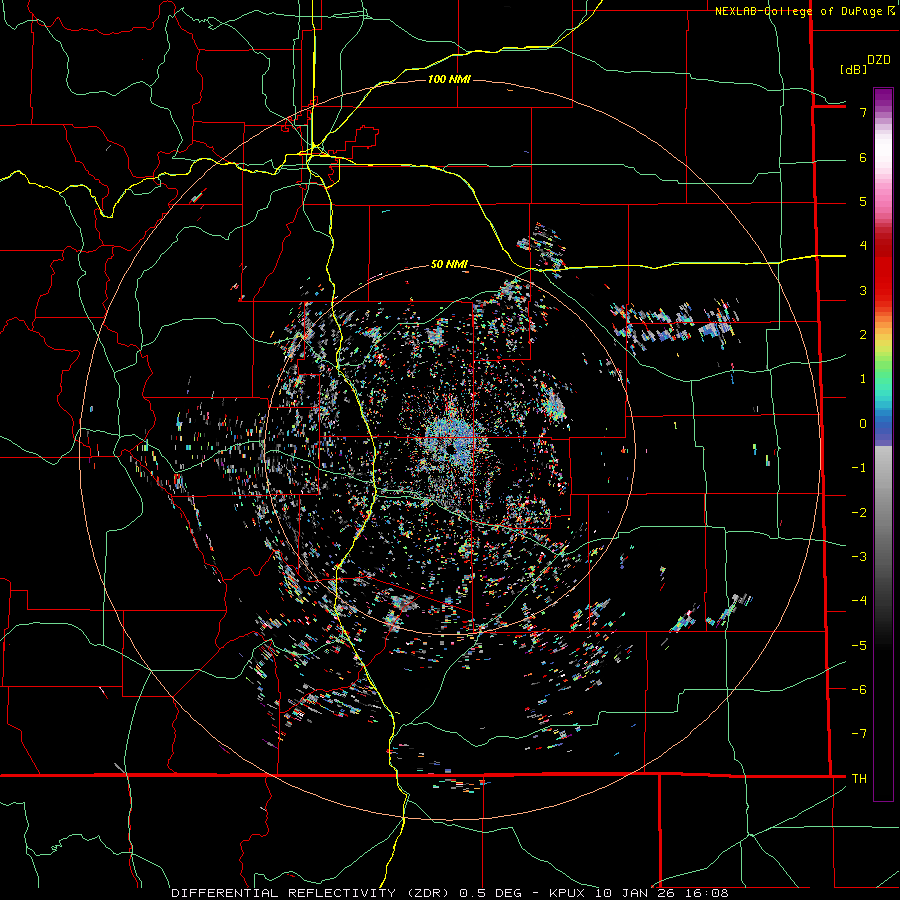Viewport: 900px width, 900px height.
Task: Click the 2 value on the dB scale
Action: coord(863,335)
